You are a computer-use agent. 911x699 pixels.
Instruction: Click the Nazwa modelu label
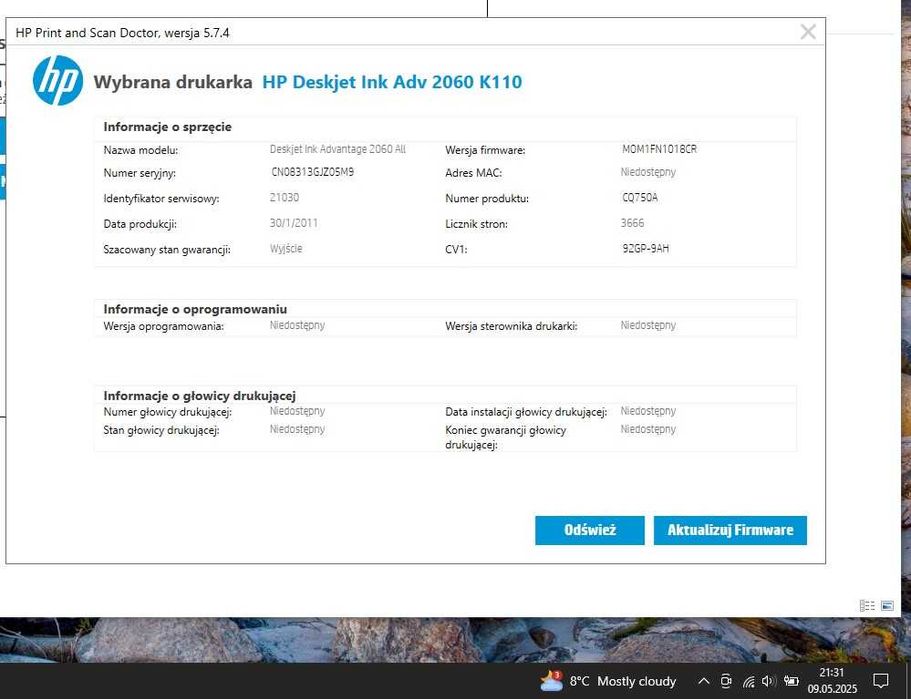141,150
